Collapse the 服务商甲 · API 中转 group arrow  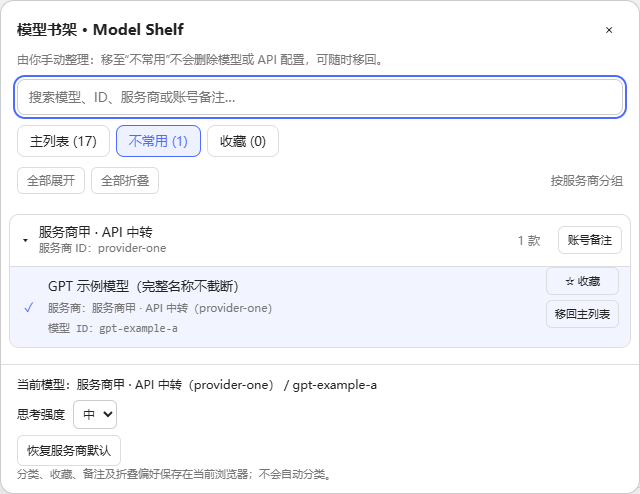tap(25, 240)
